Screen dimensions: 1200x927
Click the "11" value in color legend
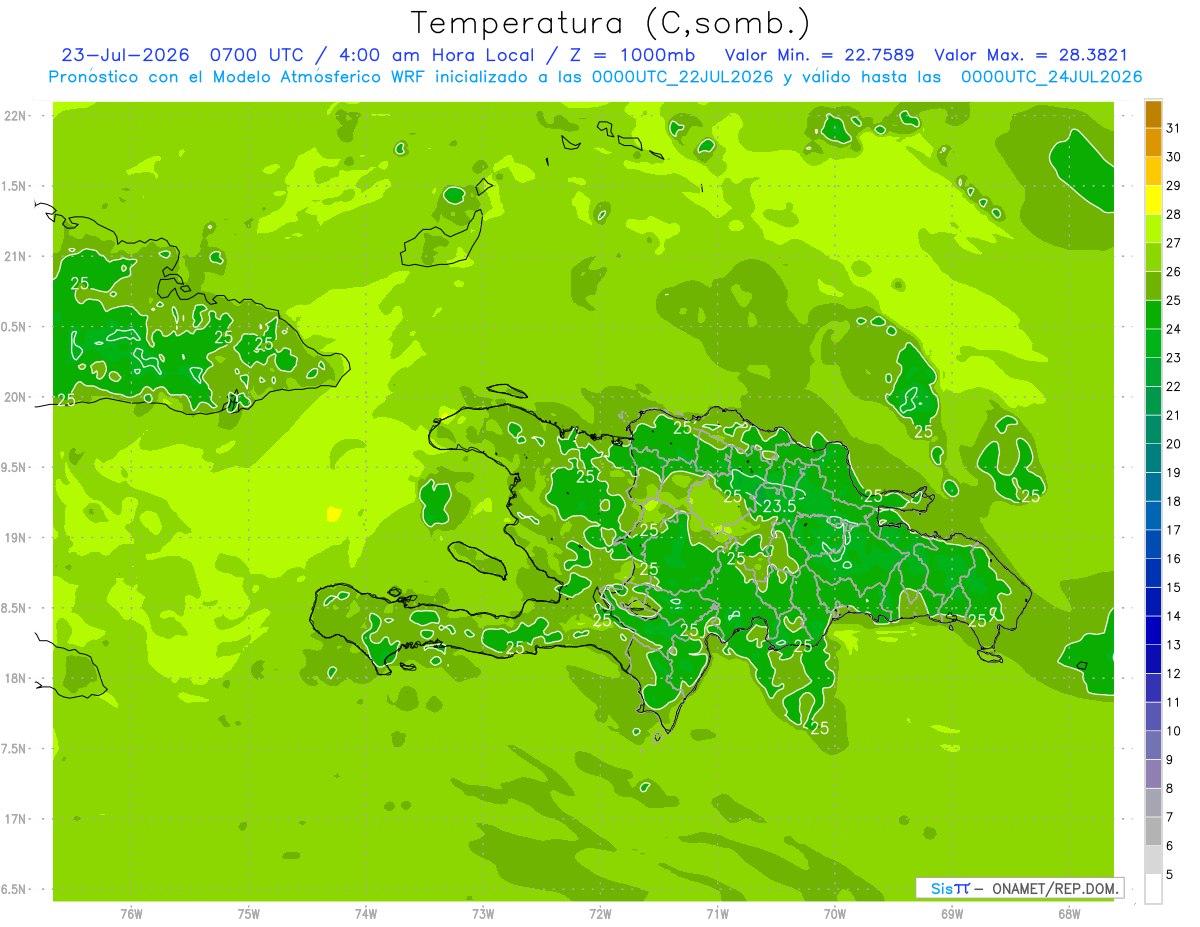click(x=1173, y=702)
